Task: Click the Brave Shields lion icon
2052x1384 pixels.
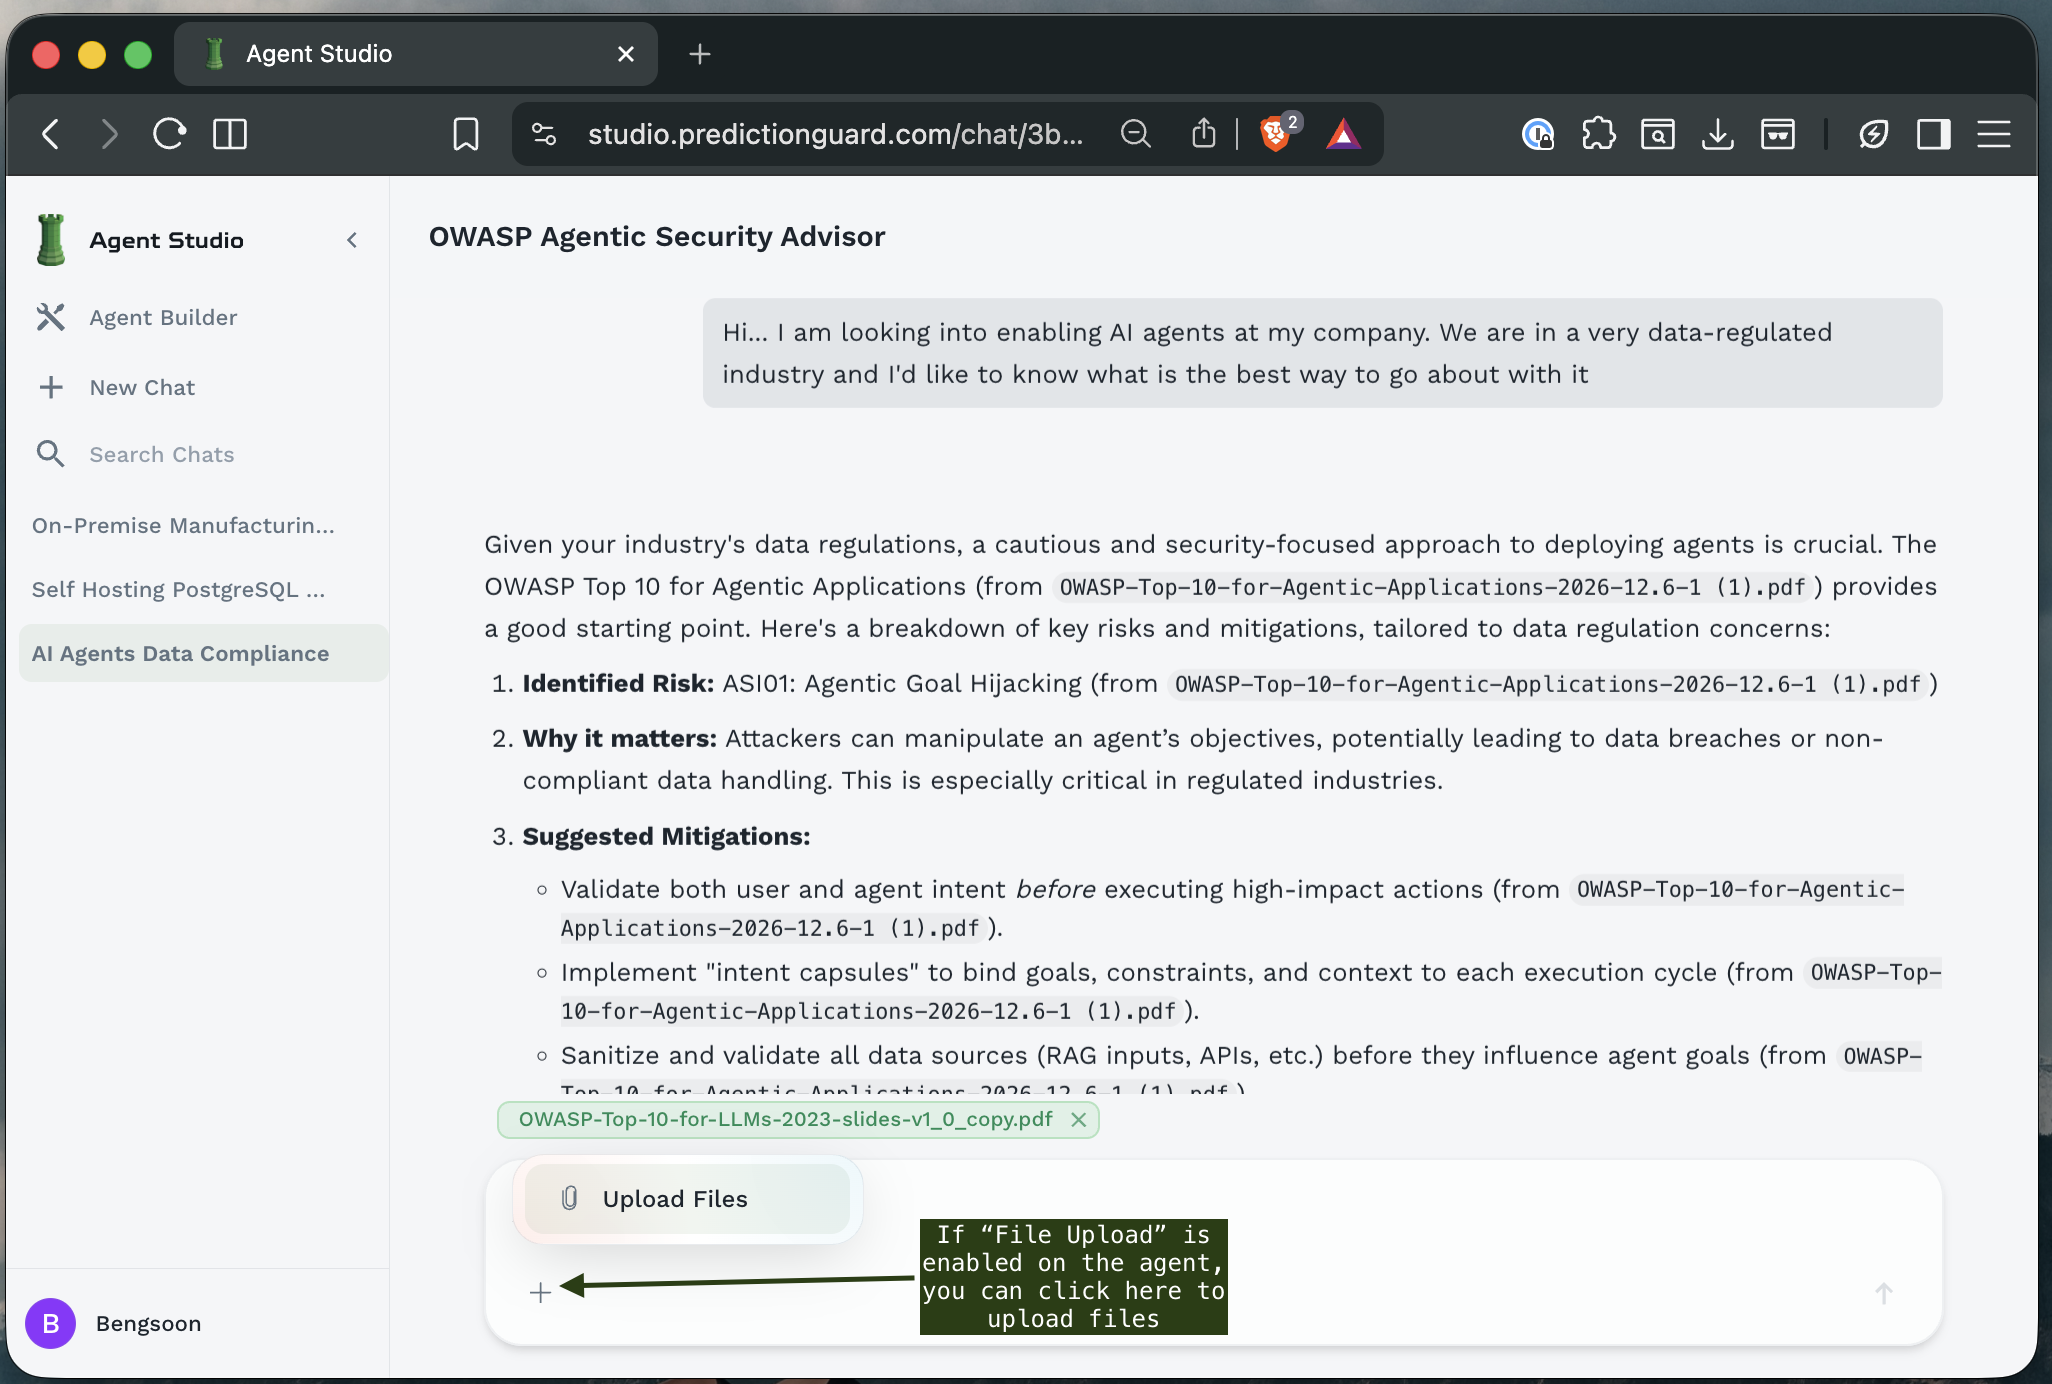Action: 1275,134
